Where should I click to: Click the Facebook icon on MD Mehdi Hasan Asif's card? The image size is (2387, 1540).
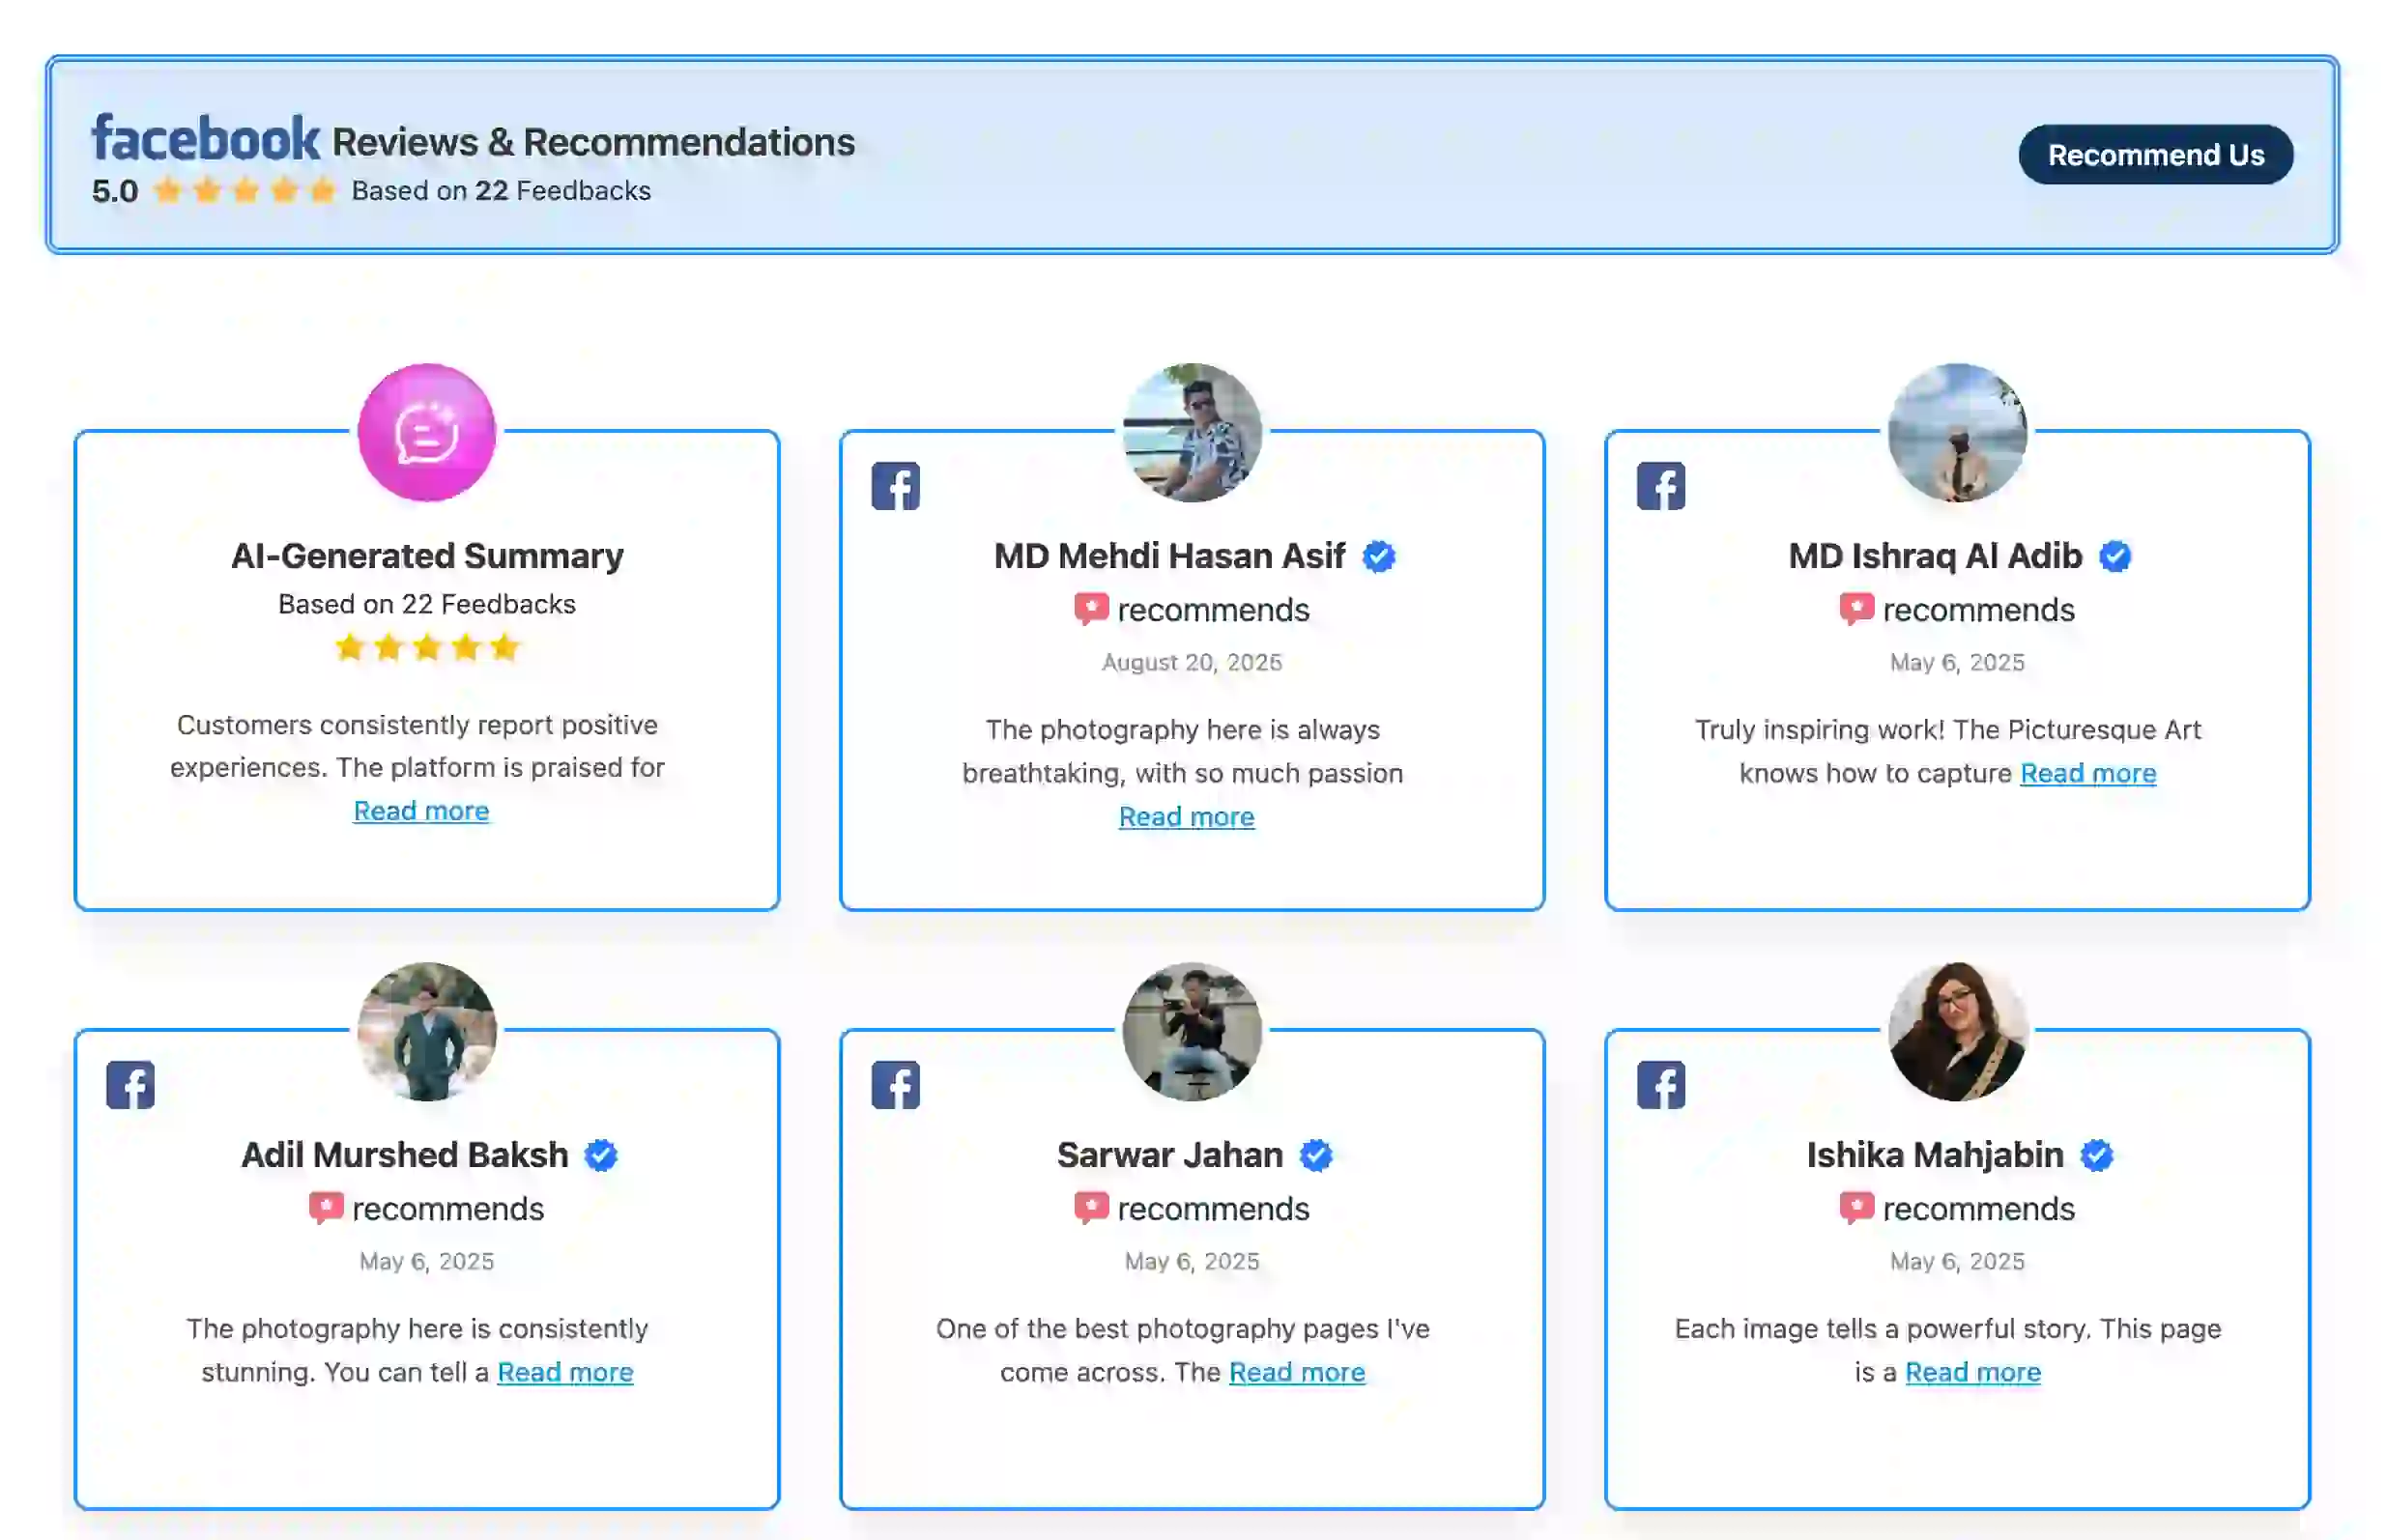pyautogui.click(x=895, y=486)
